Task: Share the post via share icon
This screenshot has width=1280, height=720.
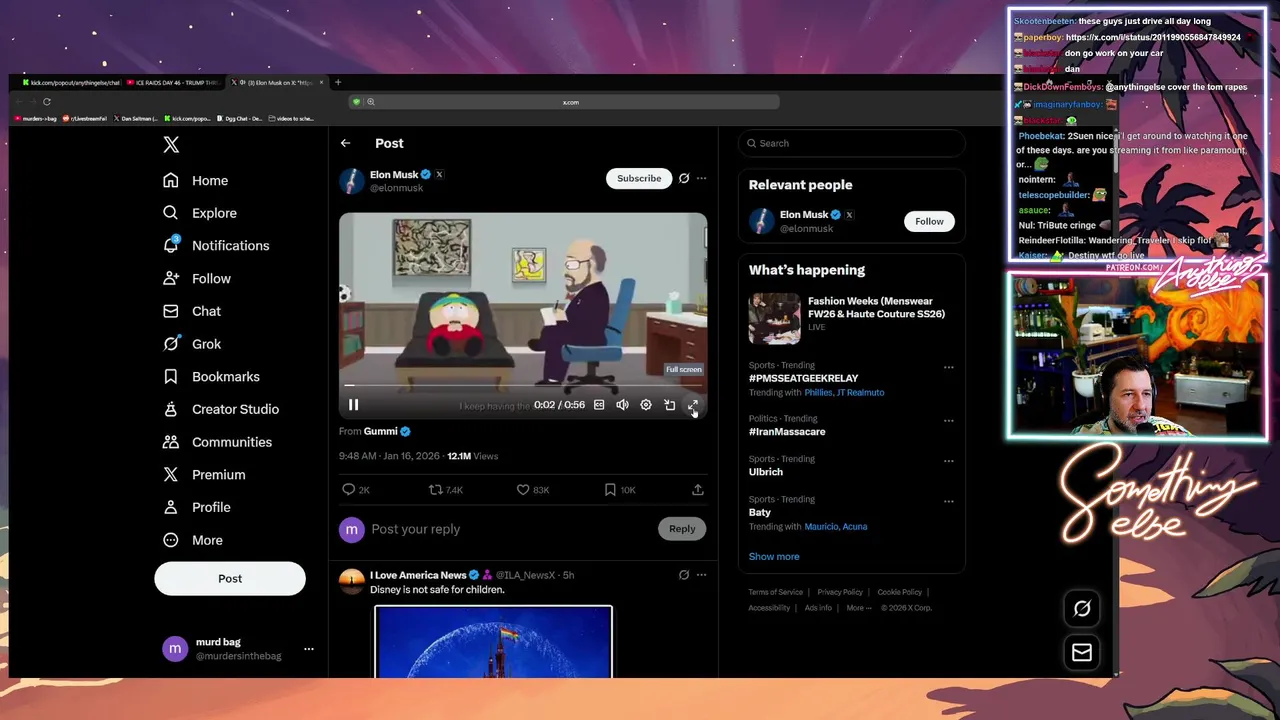Action: point(698,490)
